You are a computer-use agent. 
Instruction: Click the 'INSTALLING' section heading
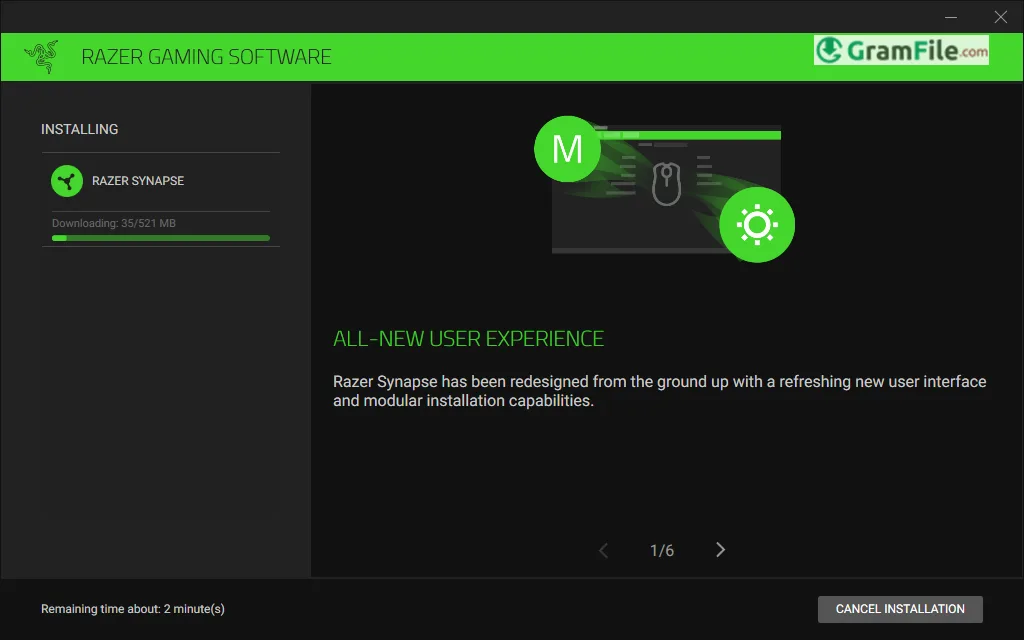click(x=80, y=129)
